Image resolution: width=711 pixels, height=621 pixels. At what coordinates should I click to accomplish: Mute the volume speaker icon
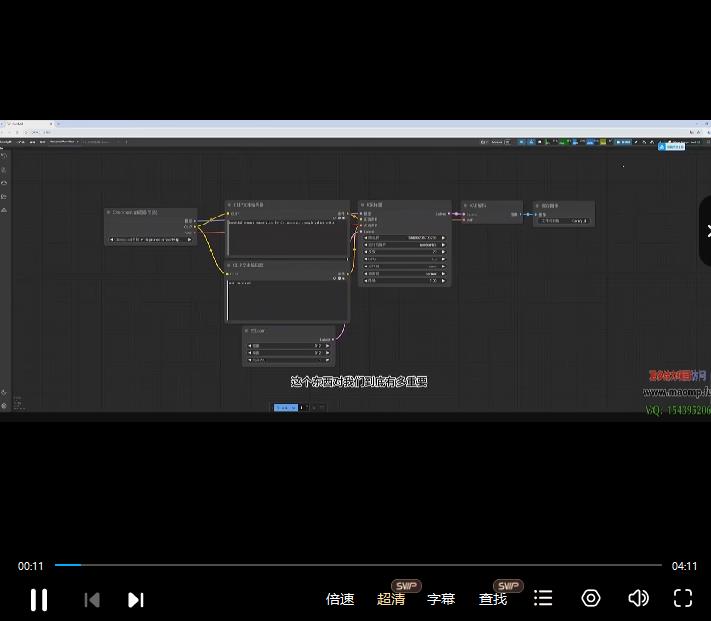coord(638,598)
